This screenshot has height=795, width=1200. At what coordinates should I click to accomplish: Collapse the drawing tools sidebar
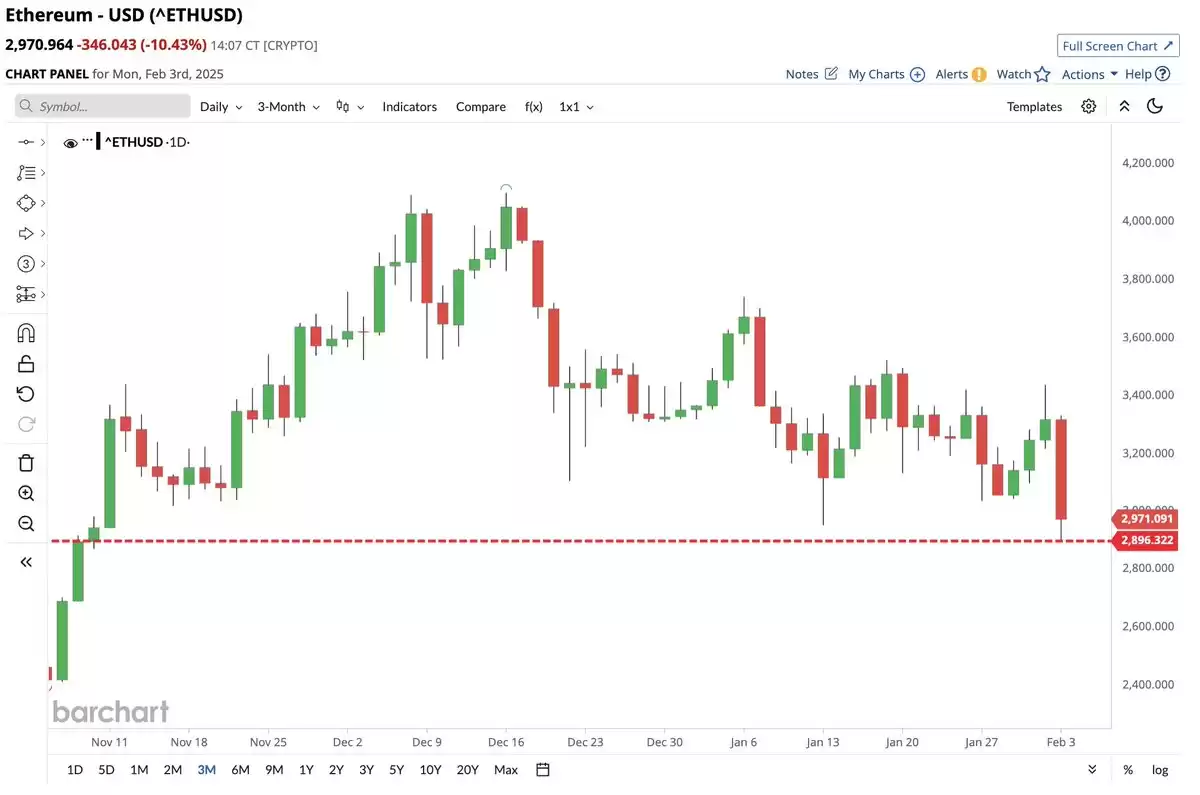[x=26, y=562]
